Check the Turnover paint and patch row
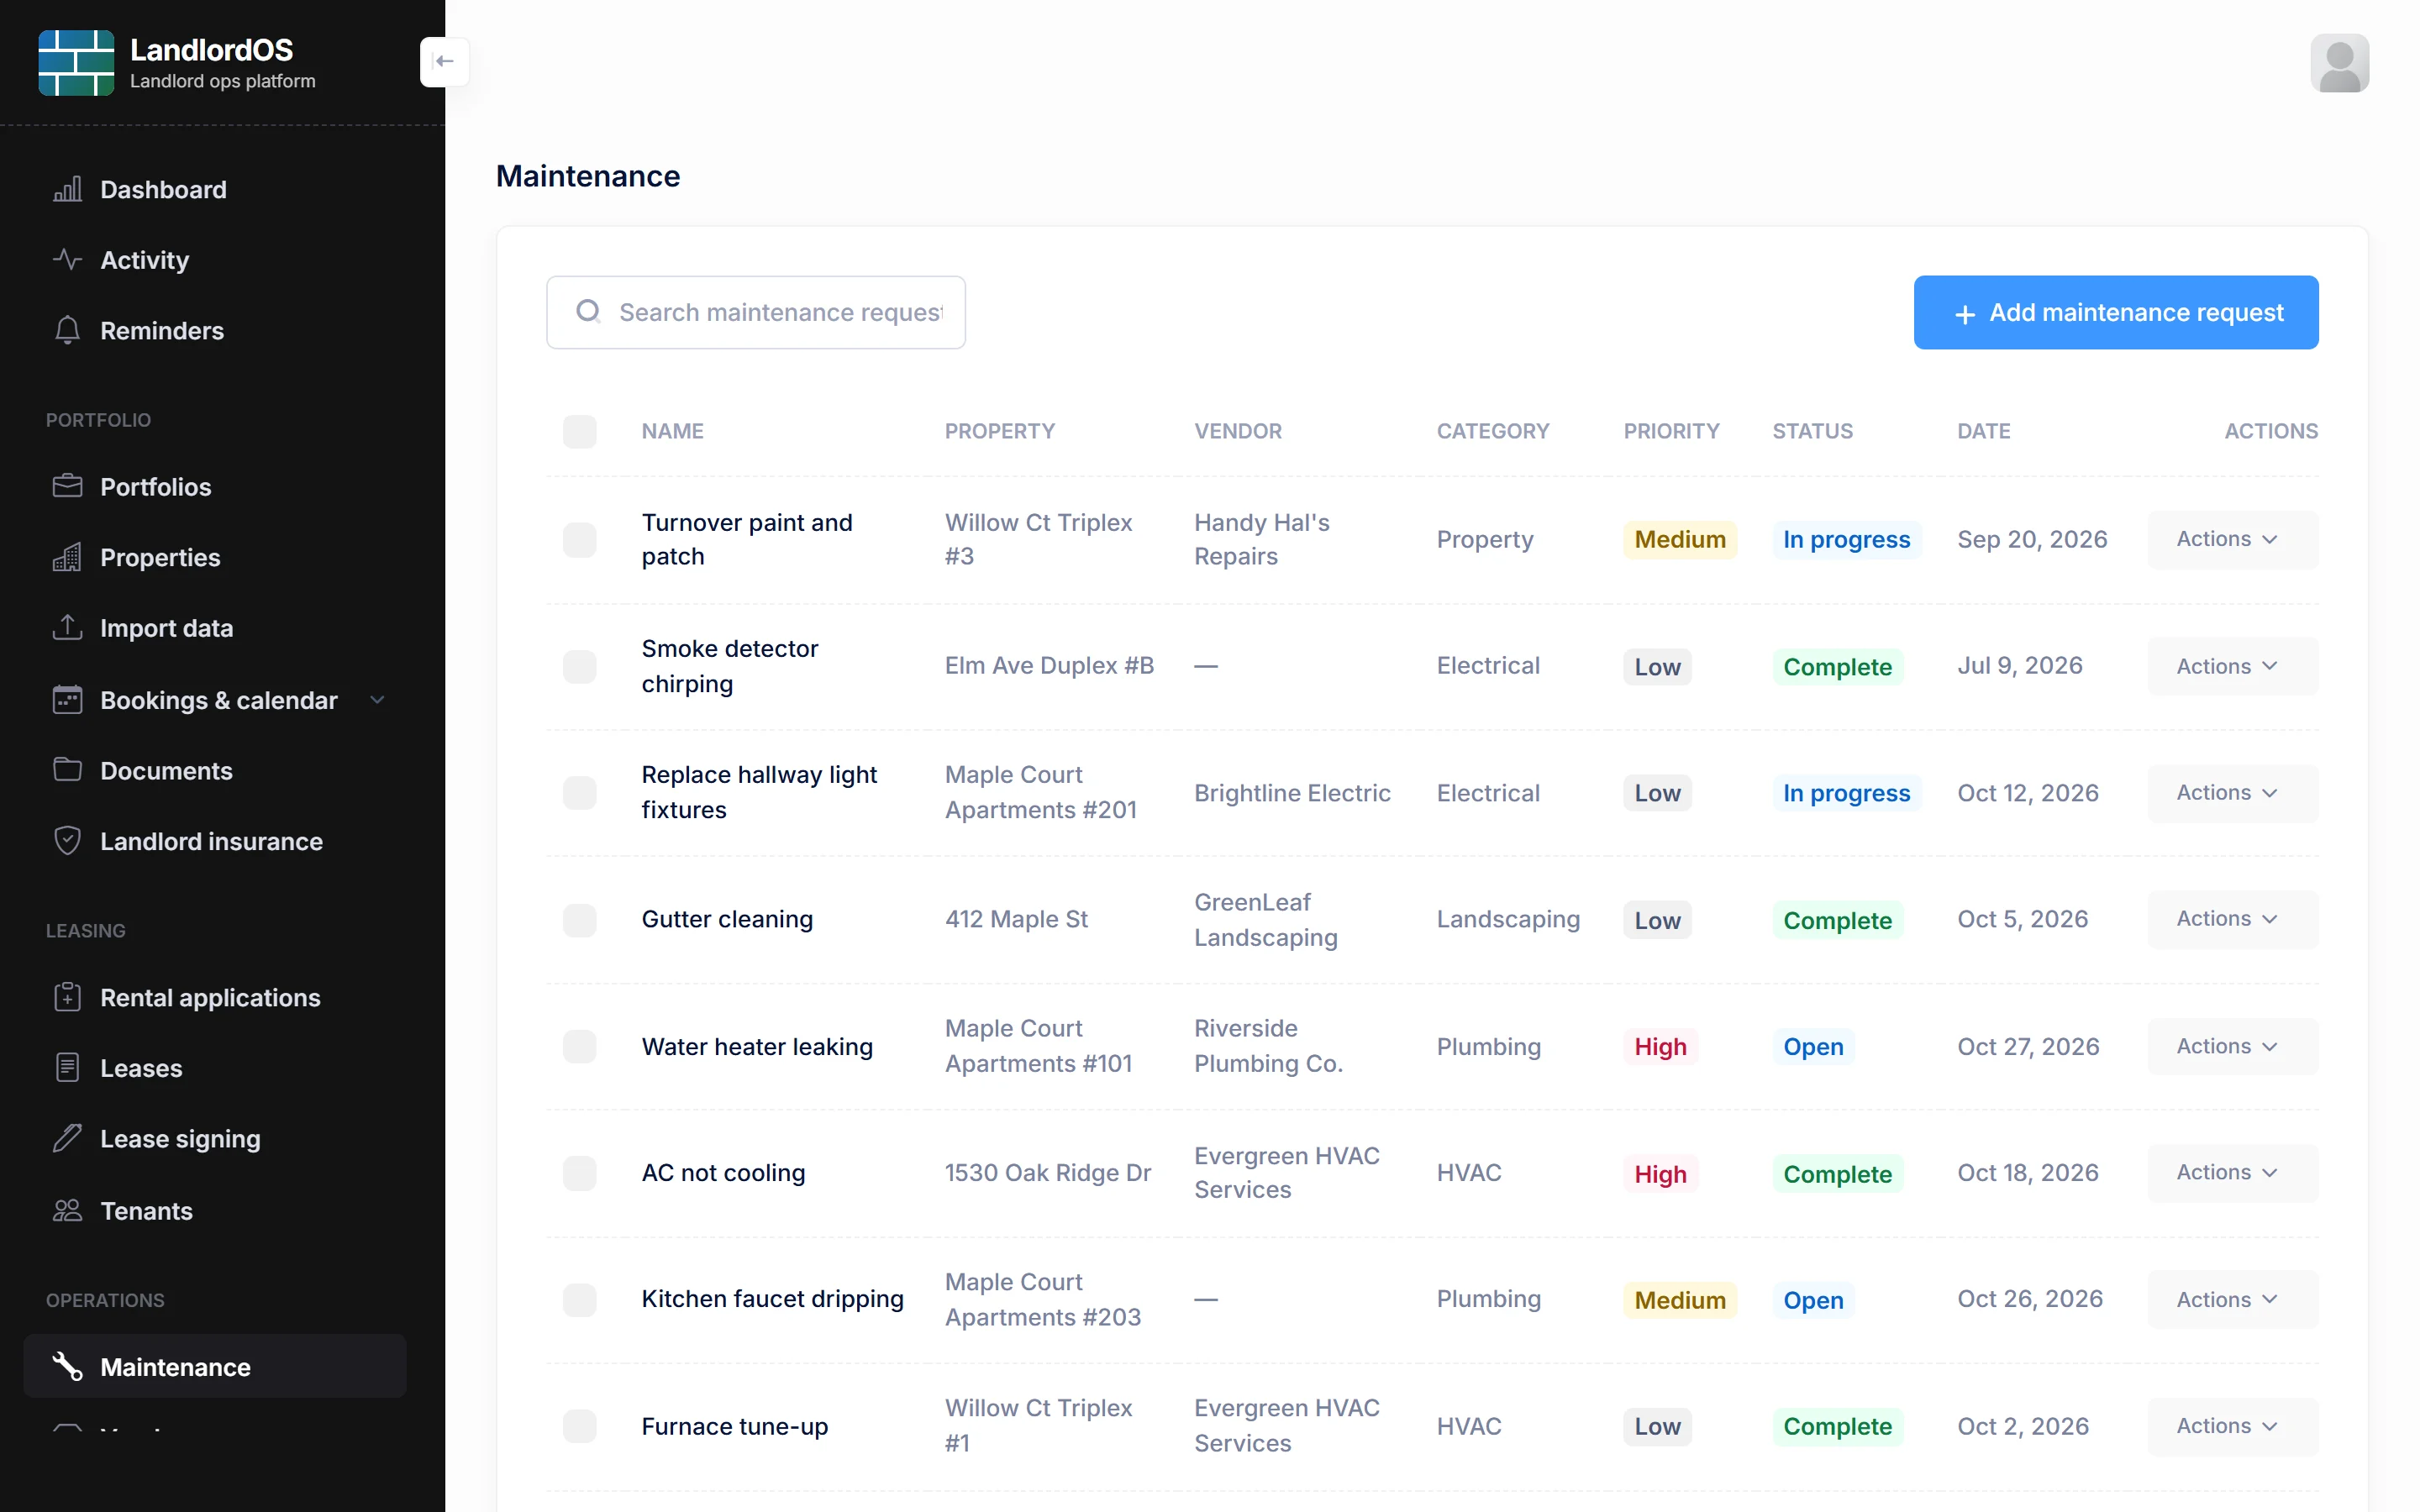The image size is (2420, 1512). [580, 539]
